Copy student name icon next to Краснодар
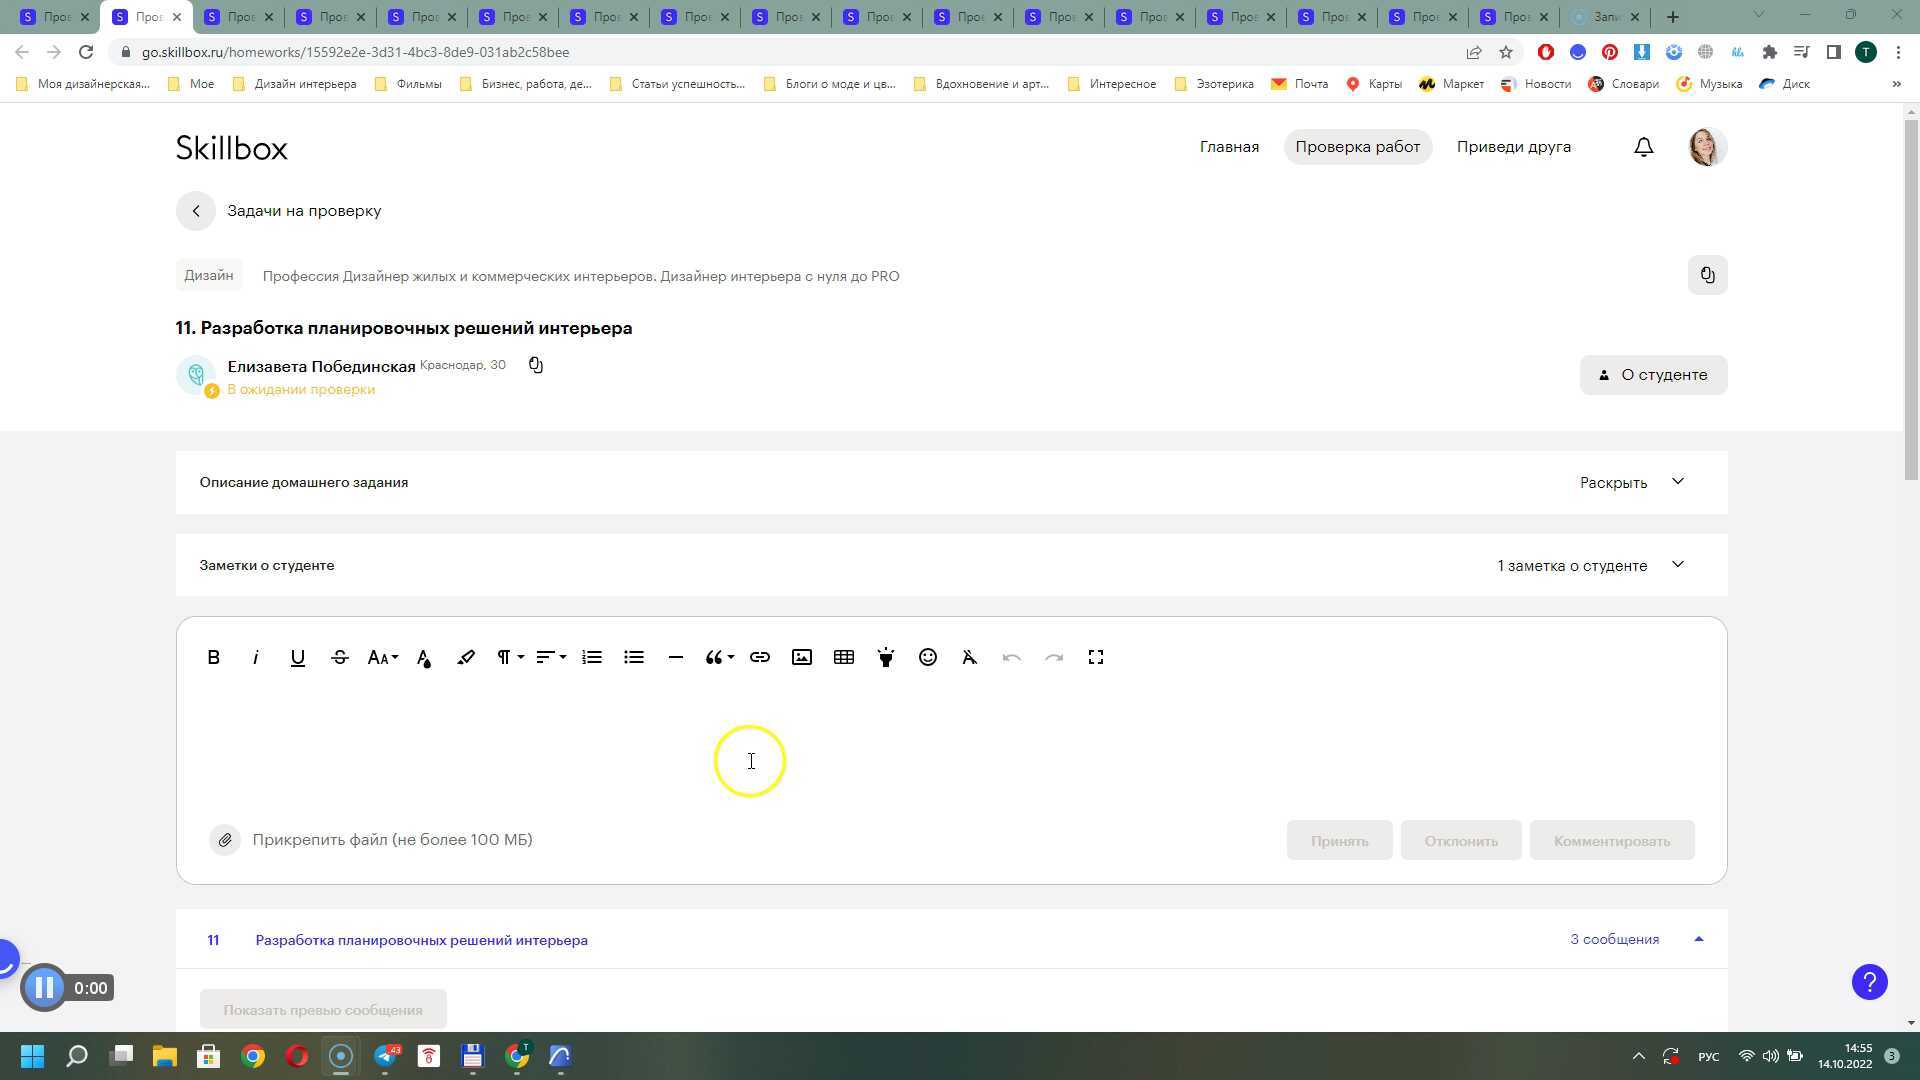The height and width of the screenshot is (1080, 1920). pos(536,365)
